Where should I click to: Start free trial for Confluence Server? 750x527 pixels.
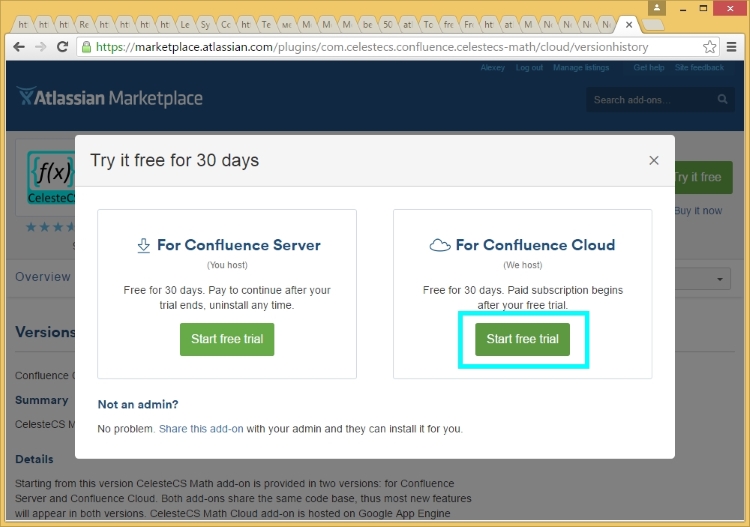(227, 339)
